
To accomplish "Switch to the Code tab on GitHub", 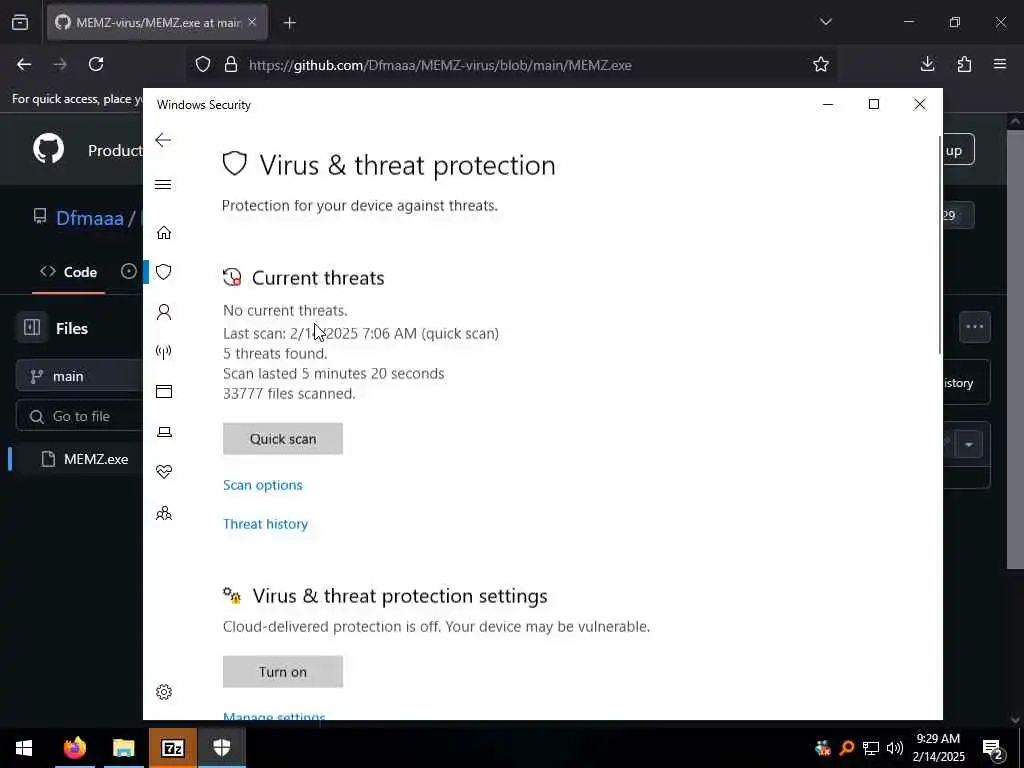I will click(x=69, y=272).
